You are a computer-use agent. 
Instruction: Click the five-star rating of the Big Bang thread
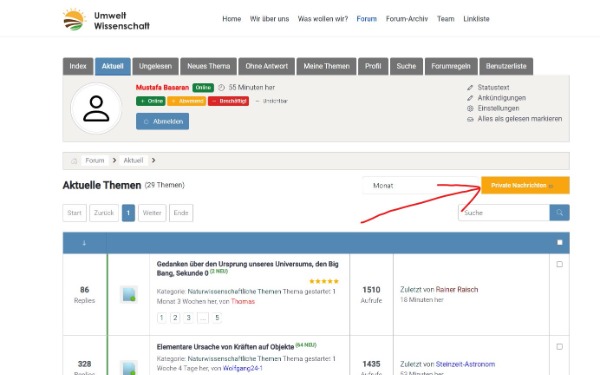324,281
